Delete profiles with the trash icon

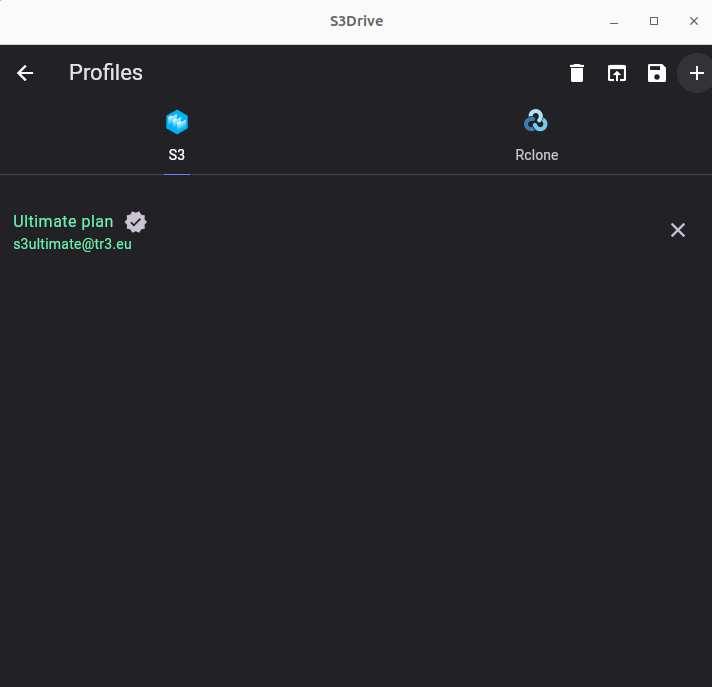tap(577, 73)
